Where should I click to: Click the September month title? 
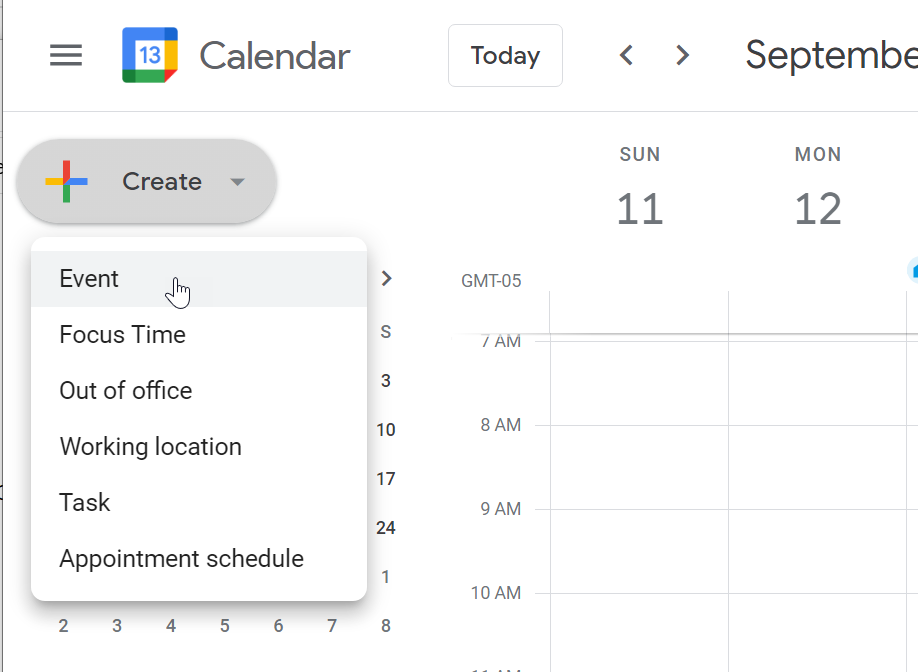830,56
